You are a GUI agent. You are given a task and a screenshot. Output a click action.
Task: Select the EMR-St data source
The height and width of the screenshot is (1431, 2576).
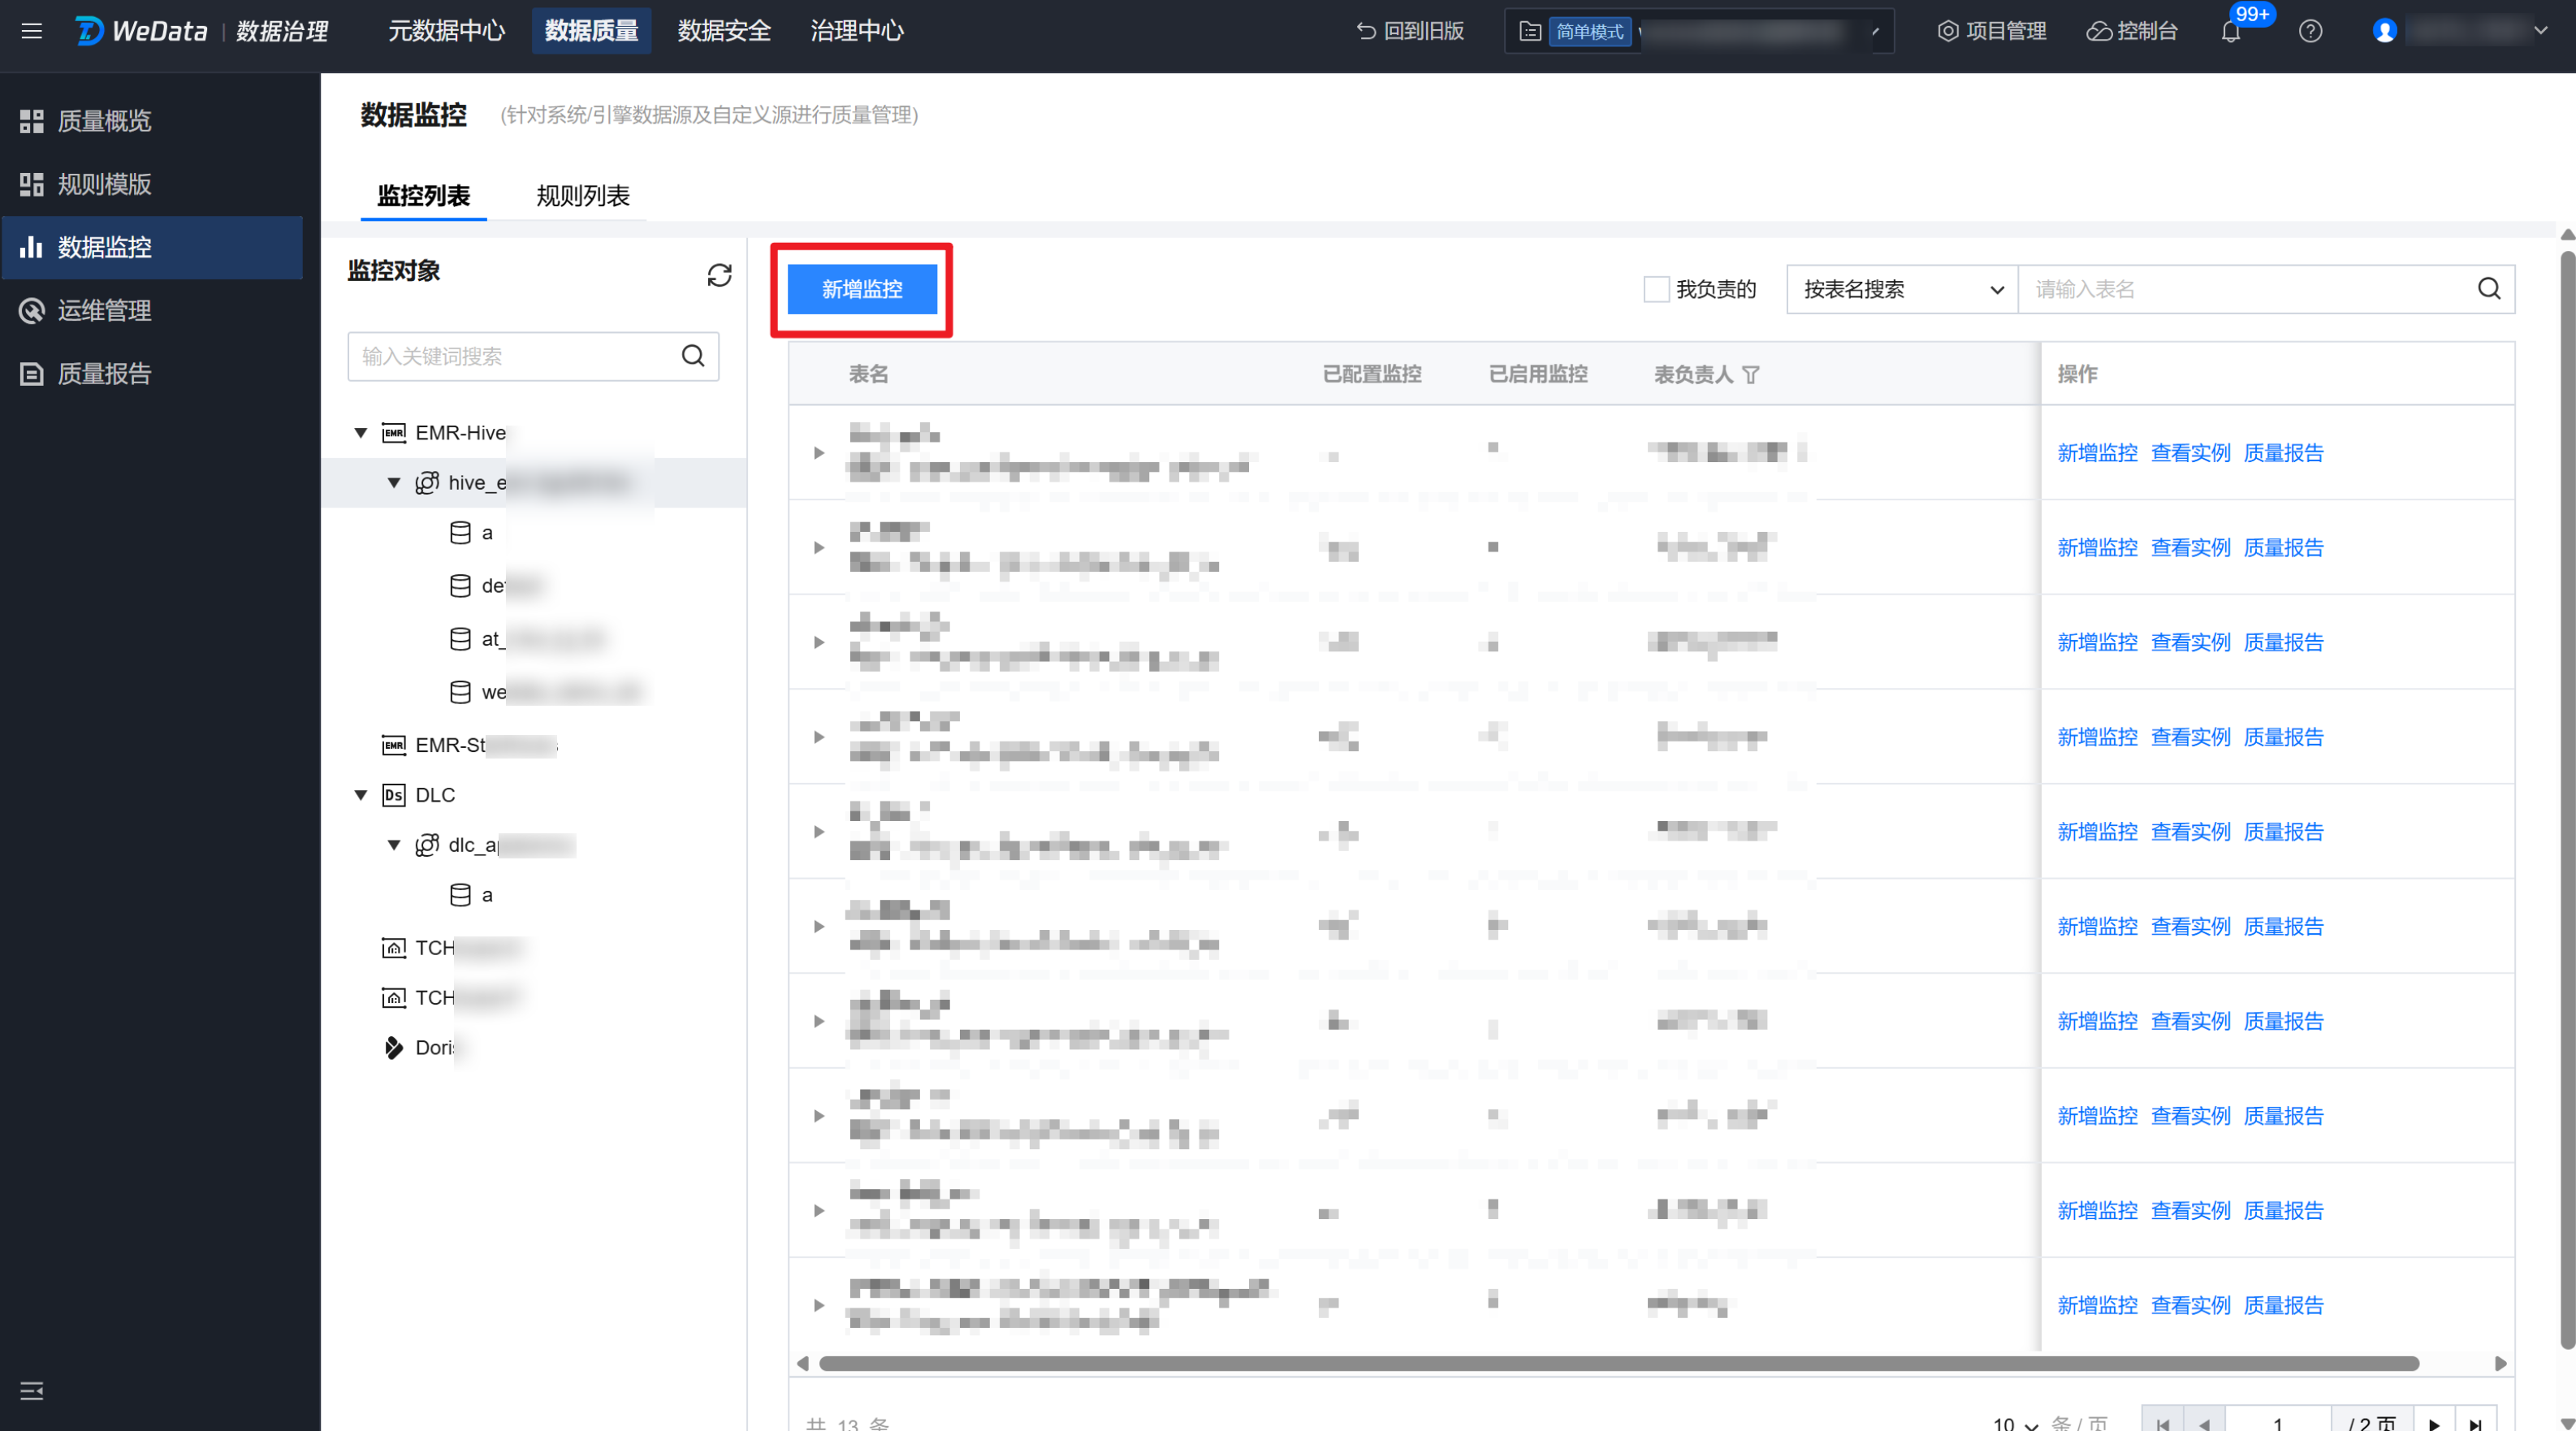pos(469,745)
